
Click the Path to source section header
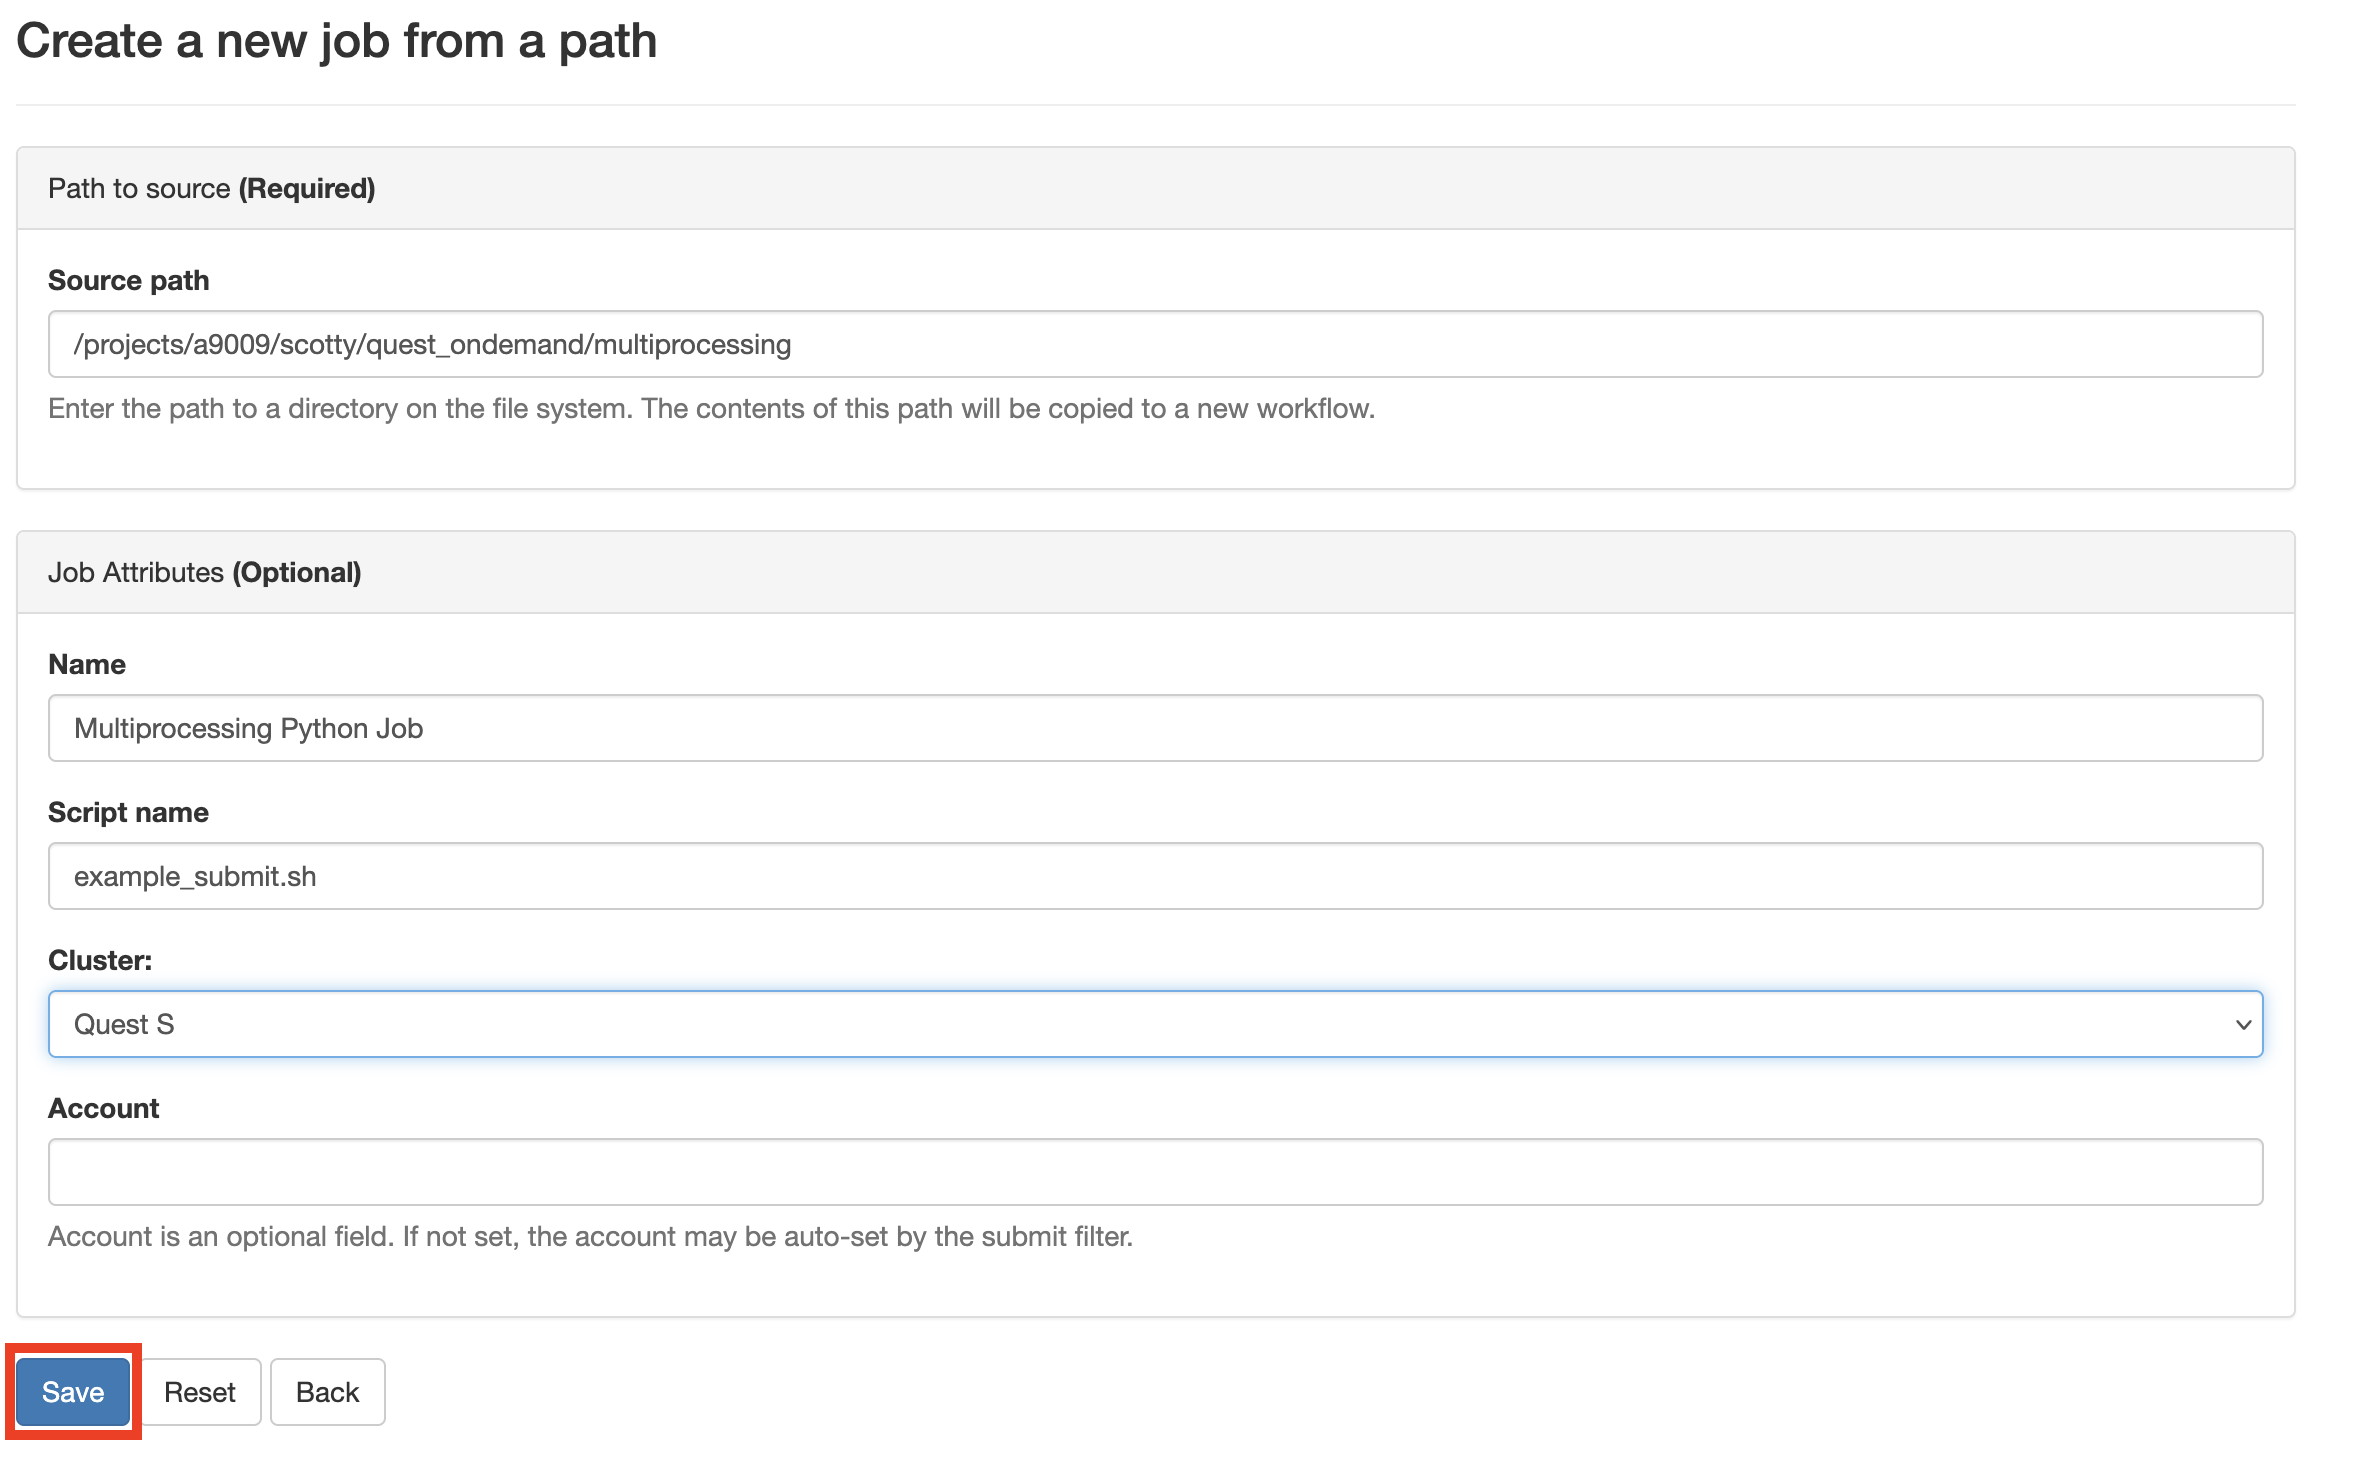click(211, 187)
